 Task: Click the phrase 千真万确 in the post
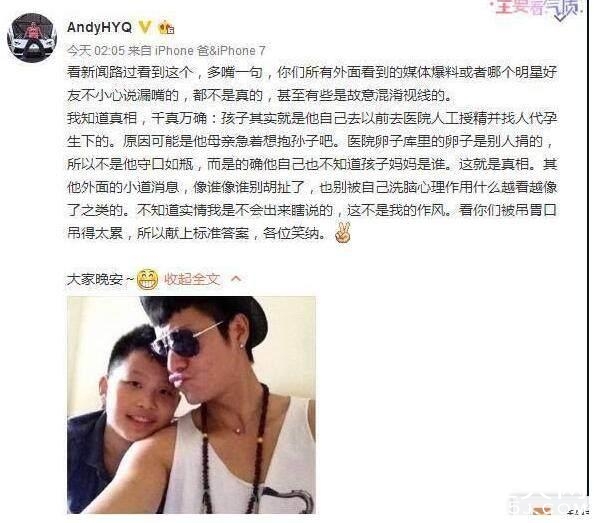(x=179, y=118)
